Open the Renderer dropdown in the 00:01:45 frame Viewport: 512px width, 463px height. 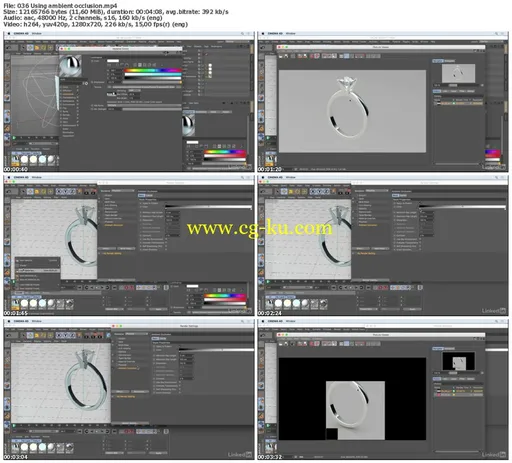click(x=124, y=191)
